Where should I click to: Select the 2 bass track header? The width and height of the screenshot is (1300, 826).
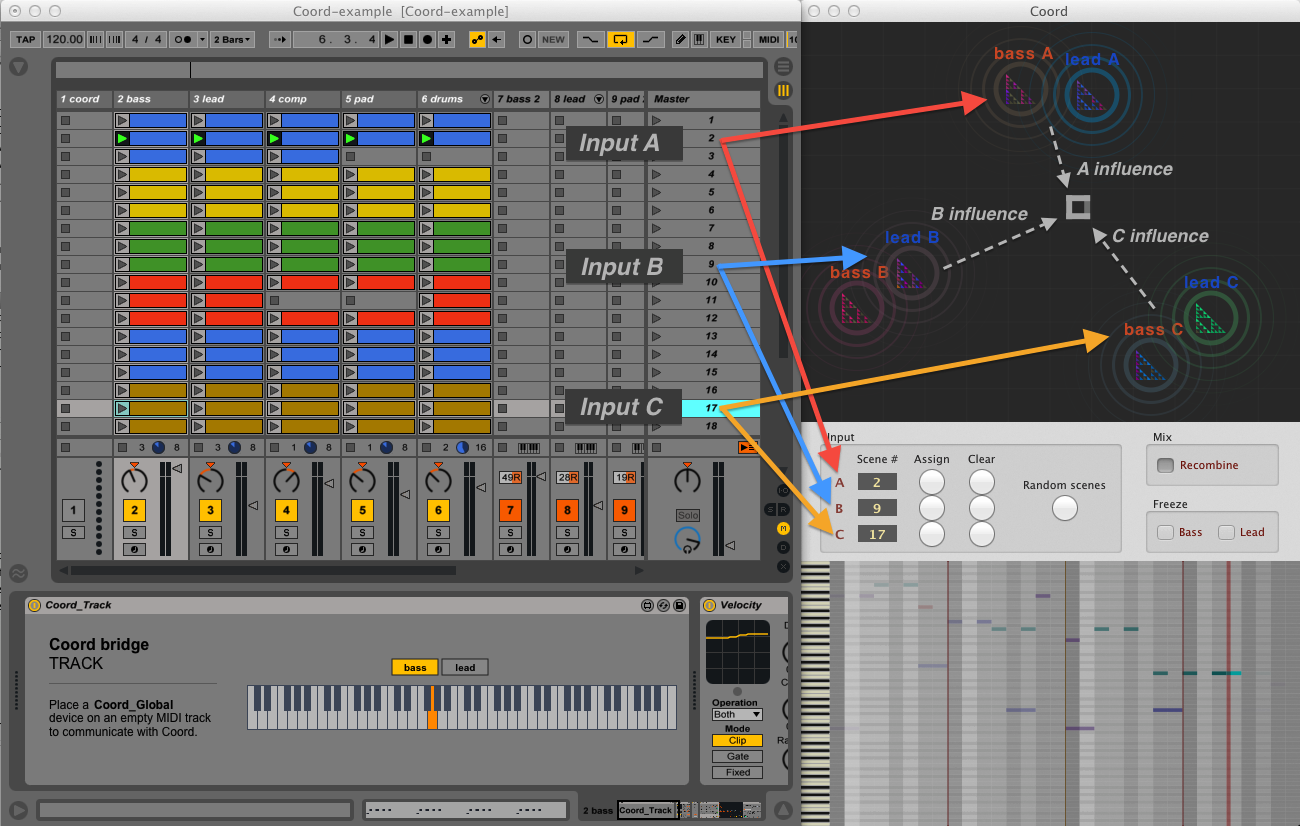click(x=151, y=99)
